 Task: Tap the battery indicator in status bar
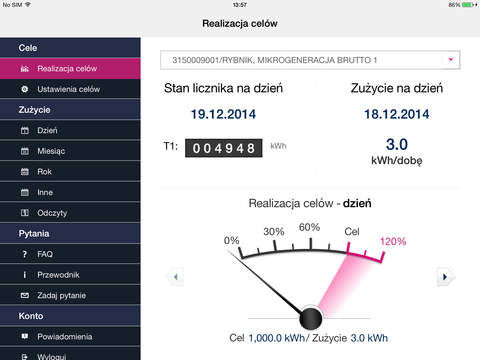(470, 5)
